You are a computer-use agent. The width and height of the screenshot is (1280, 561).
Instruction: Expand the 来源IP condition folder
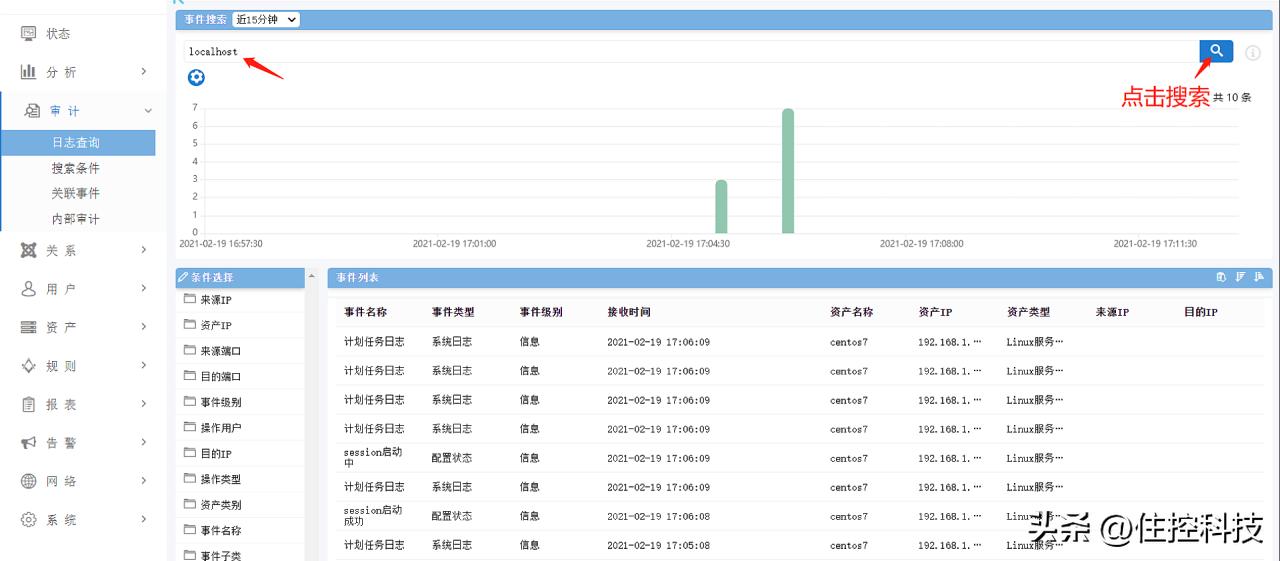[x=215, y=300]
